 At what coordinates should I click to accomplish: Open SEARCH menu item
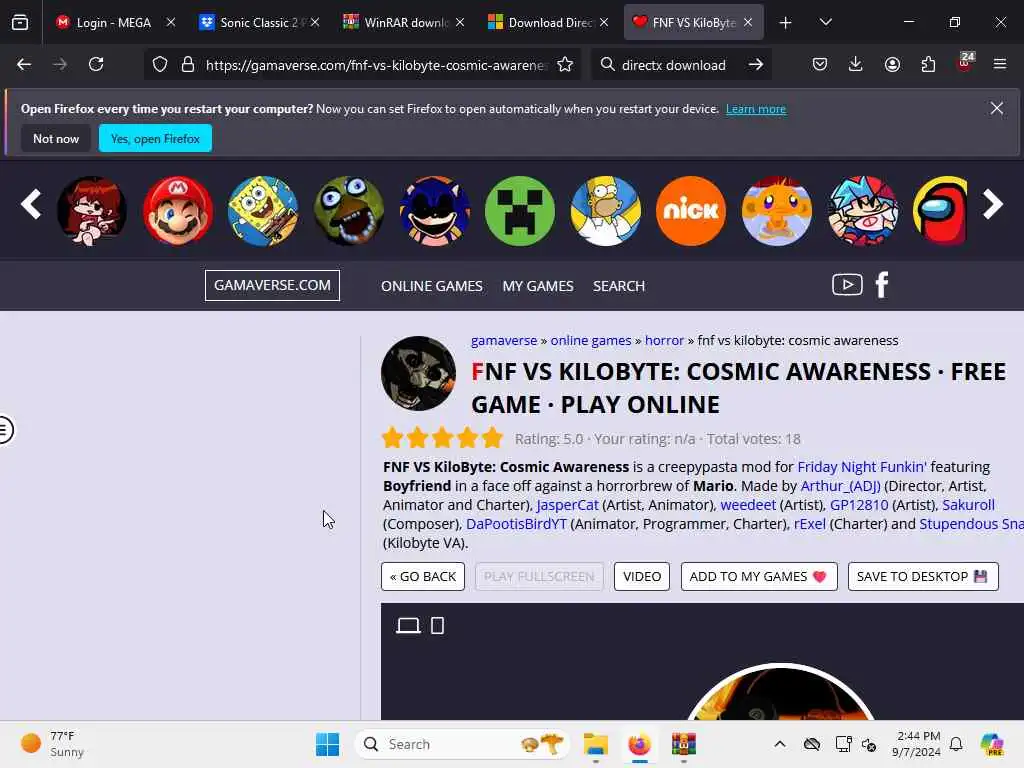[618, 286]
